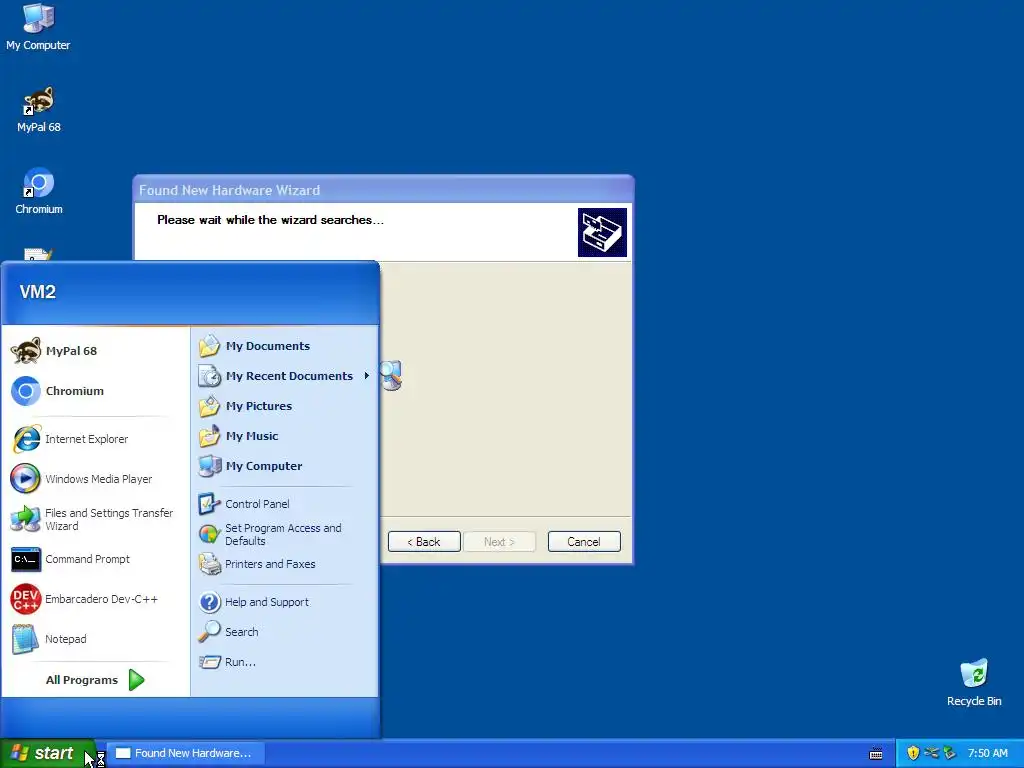
Task: Click the on-screen keyboard taskbar icon
Action: point(876,754)
